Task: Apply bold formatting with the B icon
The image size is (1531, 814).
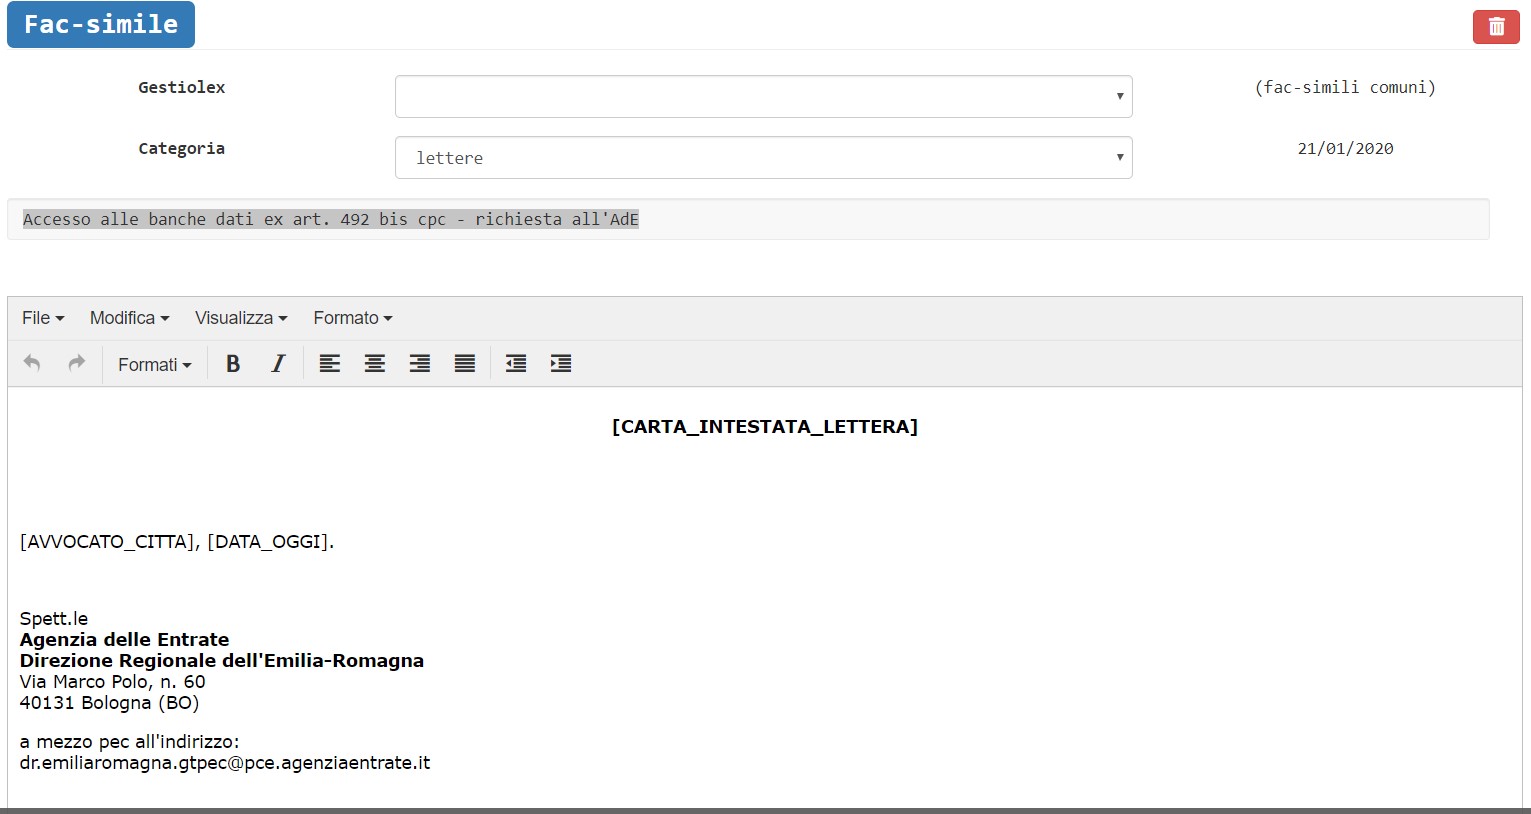Action: click(232, 363)
